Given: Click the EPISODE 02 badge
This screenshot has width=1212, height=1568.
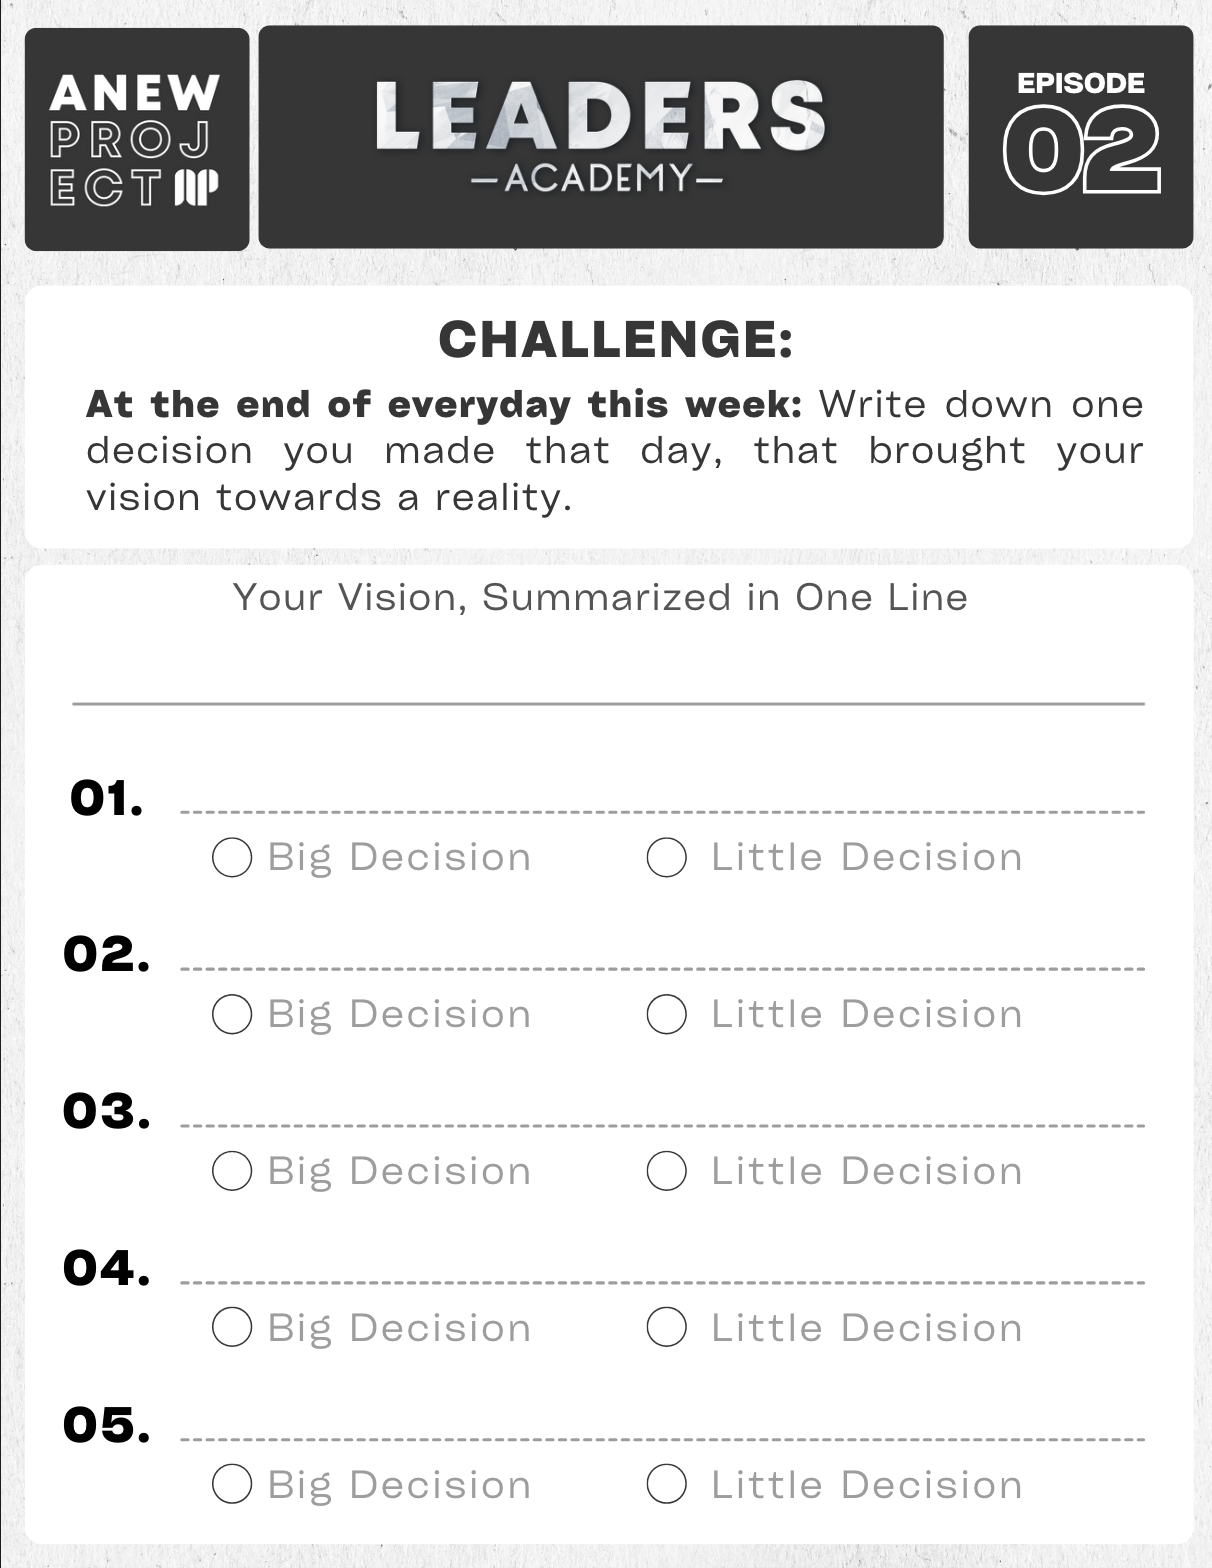Looking at the screenshot, I should [1080, 137].
